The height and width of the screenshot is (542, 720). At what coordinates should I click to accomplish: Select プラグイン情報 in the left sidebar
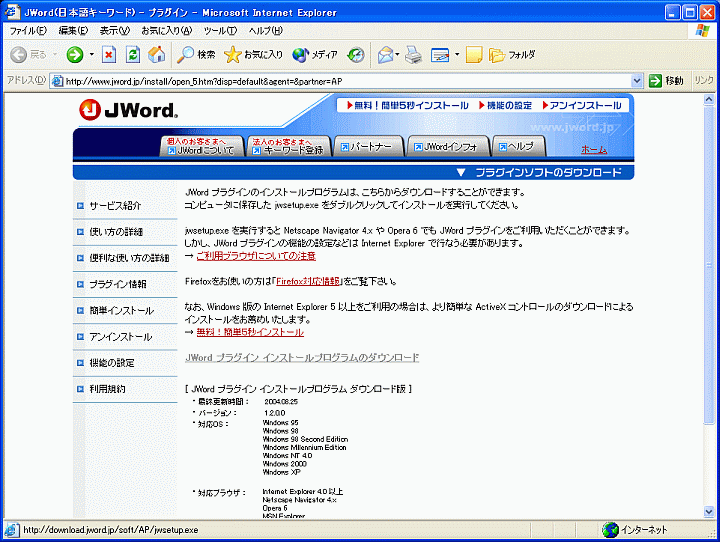click(118, 284)
